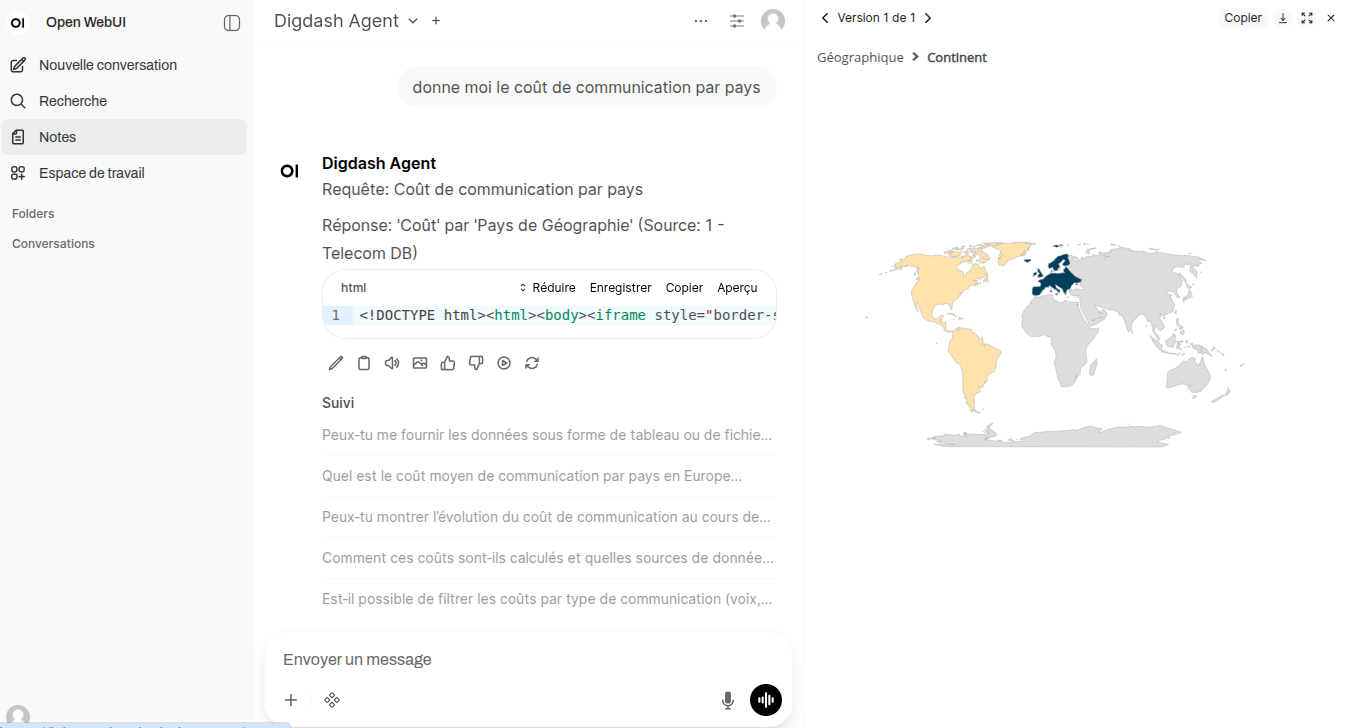
Task: Add another model with plus icon
Action: (436, 21)
